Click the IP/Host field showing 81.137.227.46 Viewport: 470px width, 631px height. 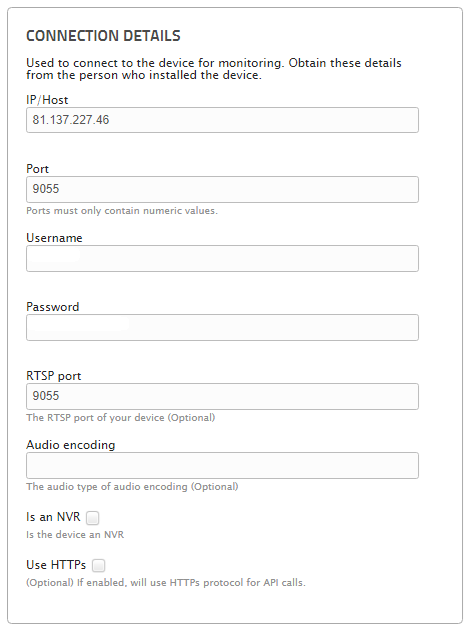[x=222, y=120]
